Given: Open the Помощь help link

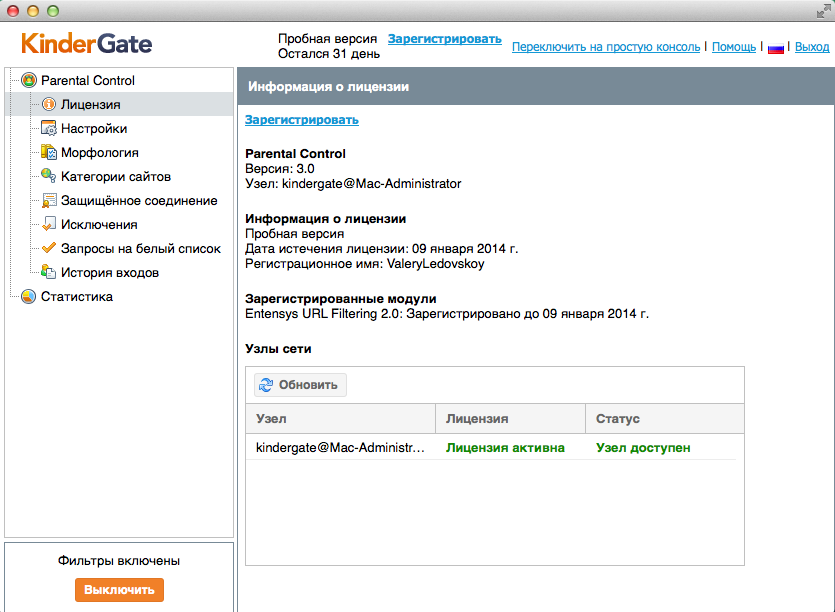Looking at the screenshot, I should [734, 47].
